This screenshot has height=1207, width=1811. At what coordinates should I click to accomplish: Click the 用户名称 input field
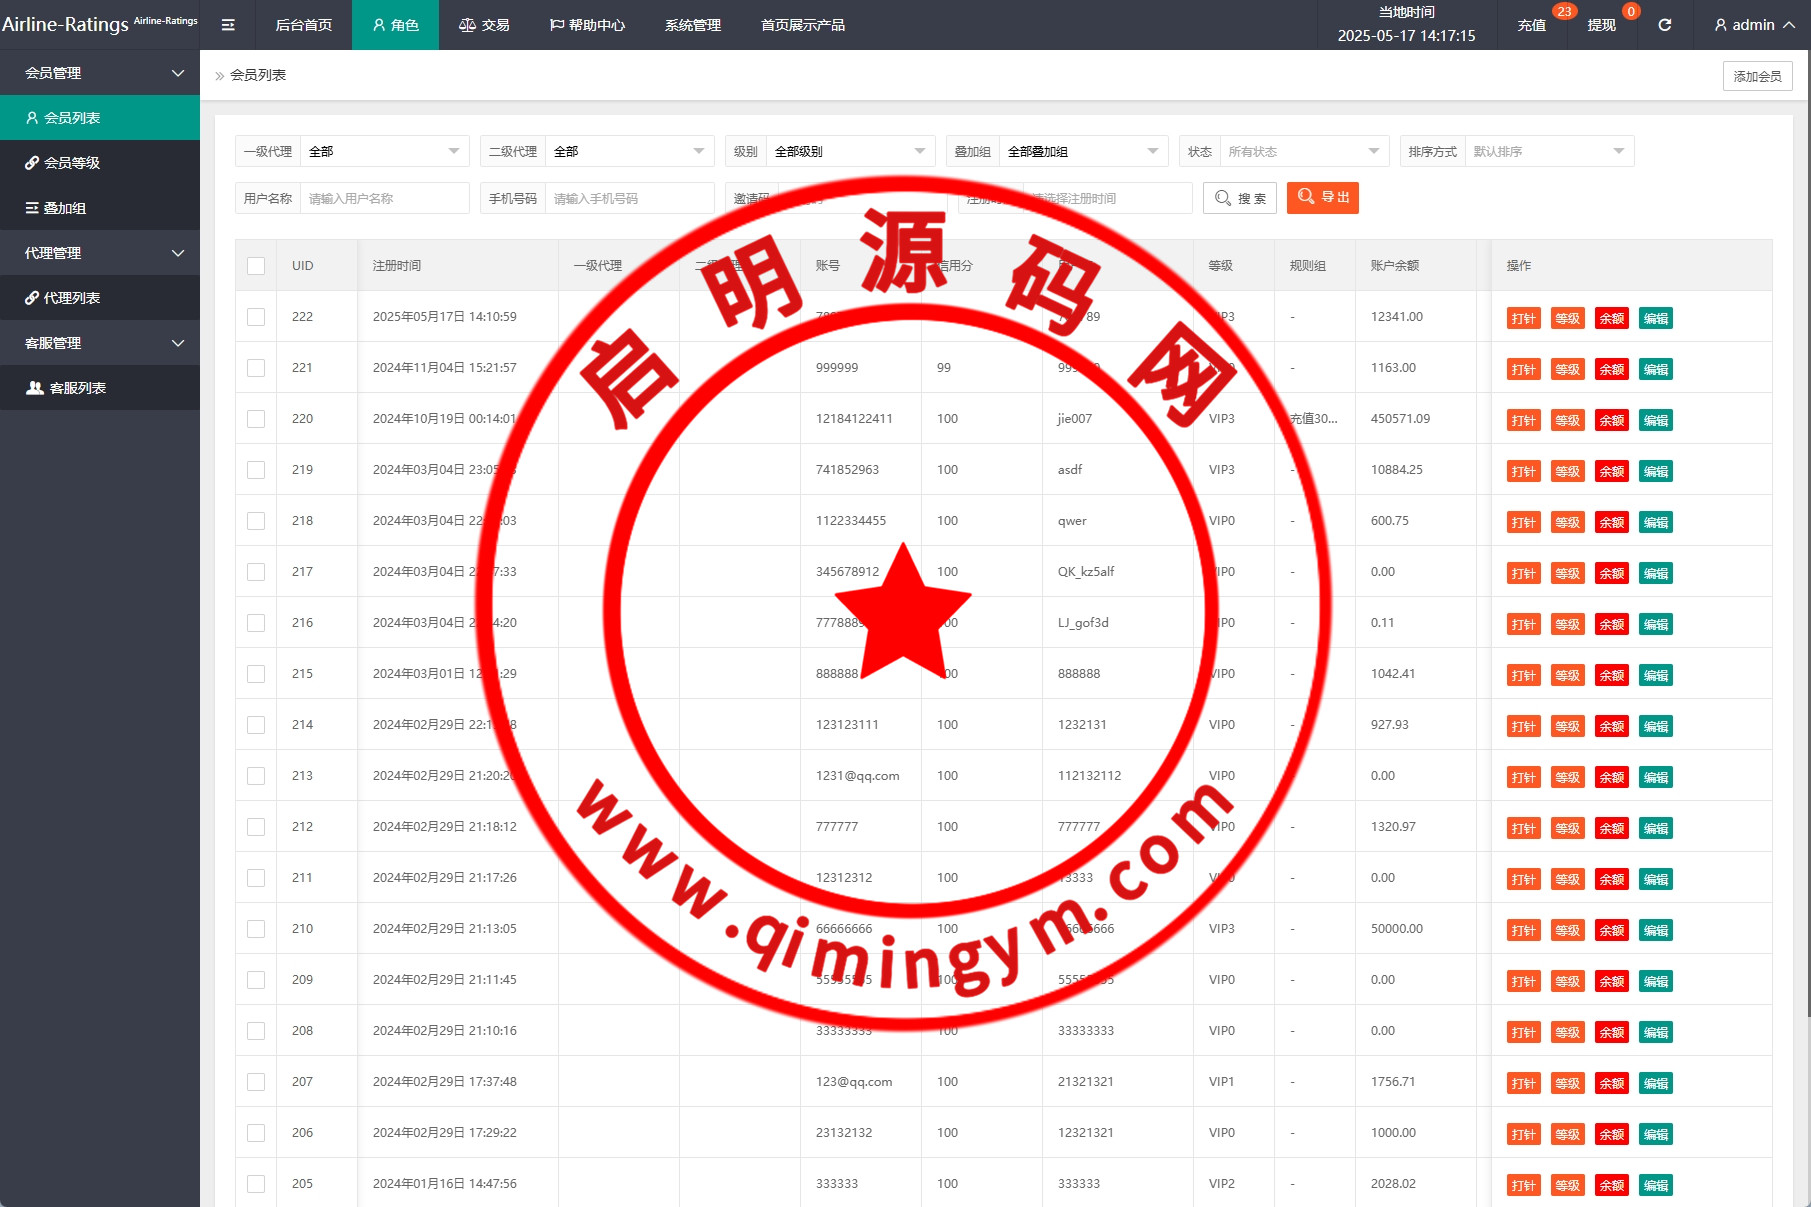point(384,199)
